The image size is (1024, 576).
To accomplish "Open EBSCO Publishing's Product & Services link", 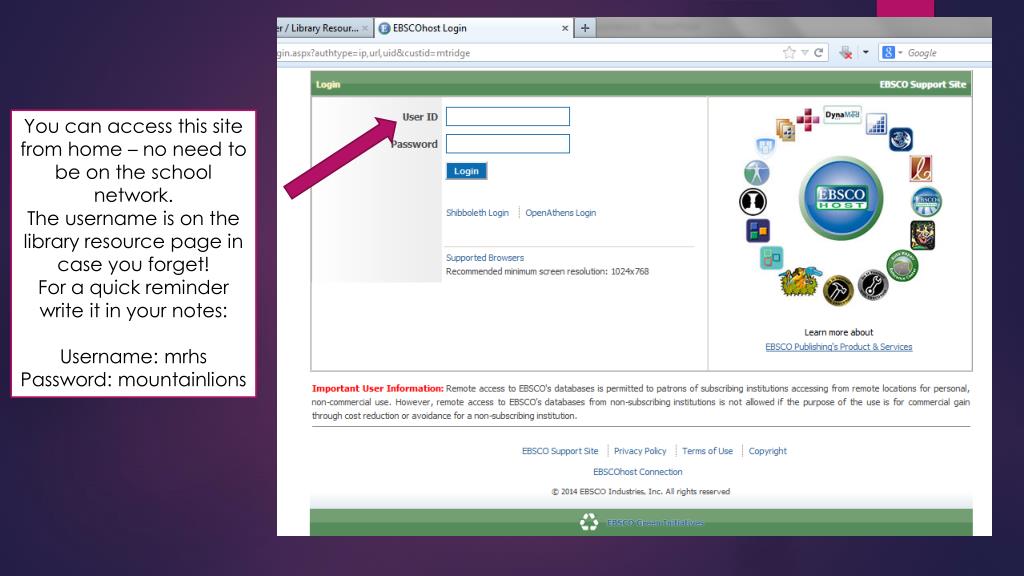I will (839, 347).
